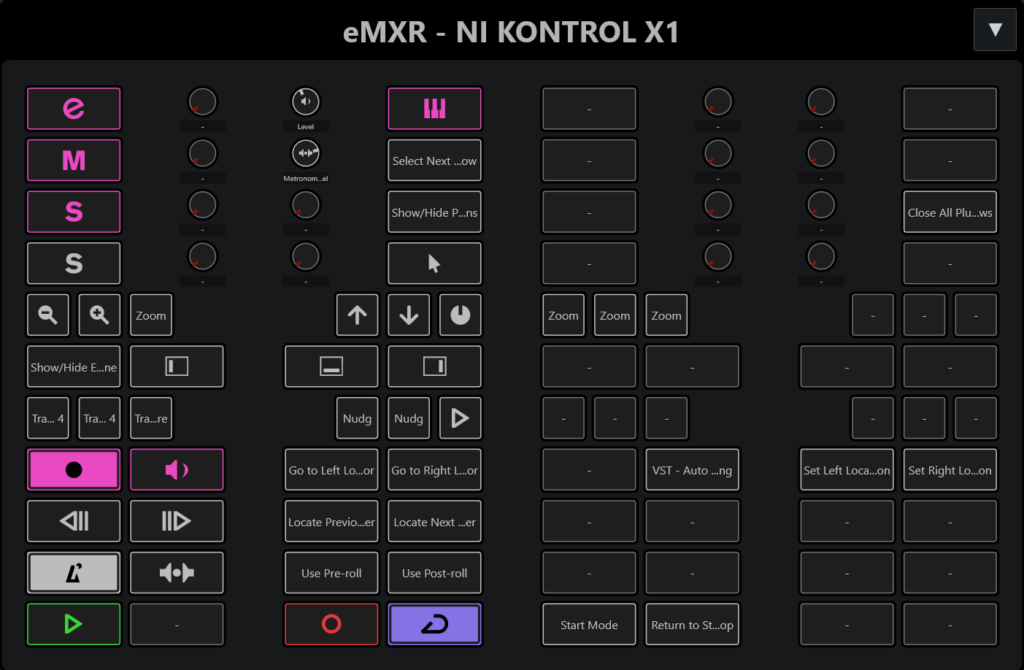Adjust the Level knob
Image resolution: width=1024 pixels, height=670 pixels.
[x=306, y=102]
